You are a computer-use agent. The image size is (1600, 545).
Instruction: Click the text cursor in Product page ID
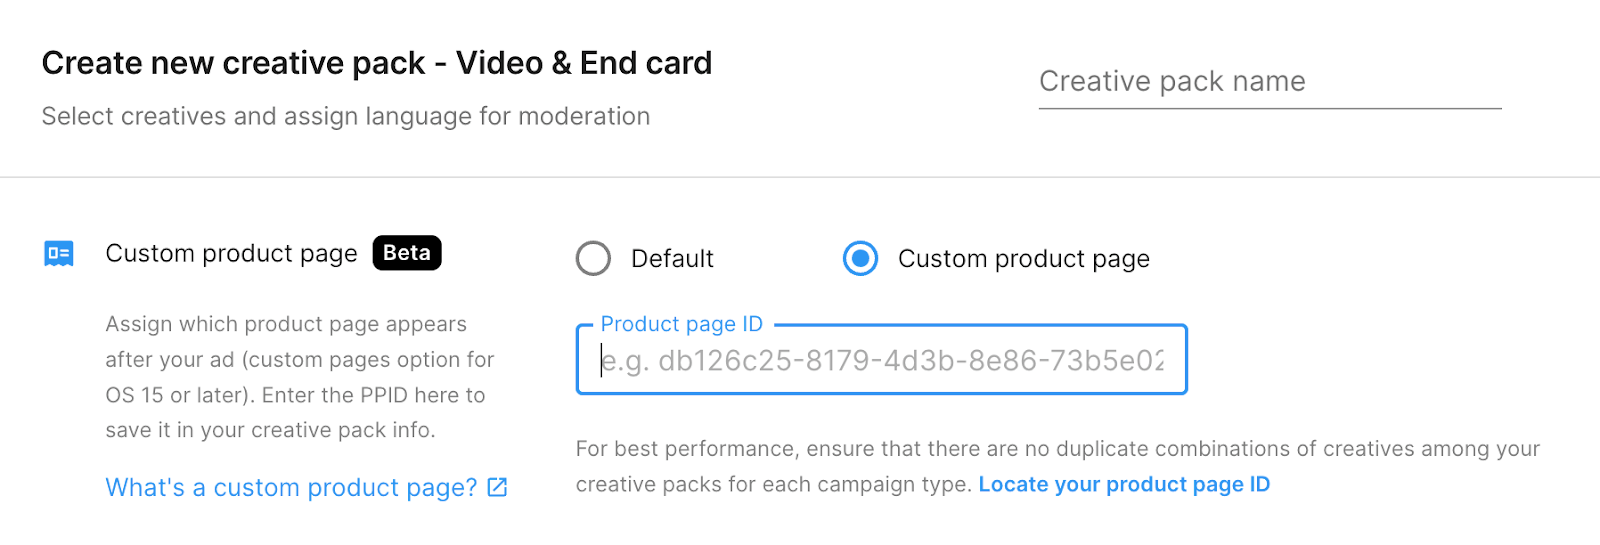coord(602,361)
